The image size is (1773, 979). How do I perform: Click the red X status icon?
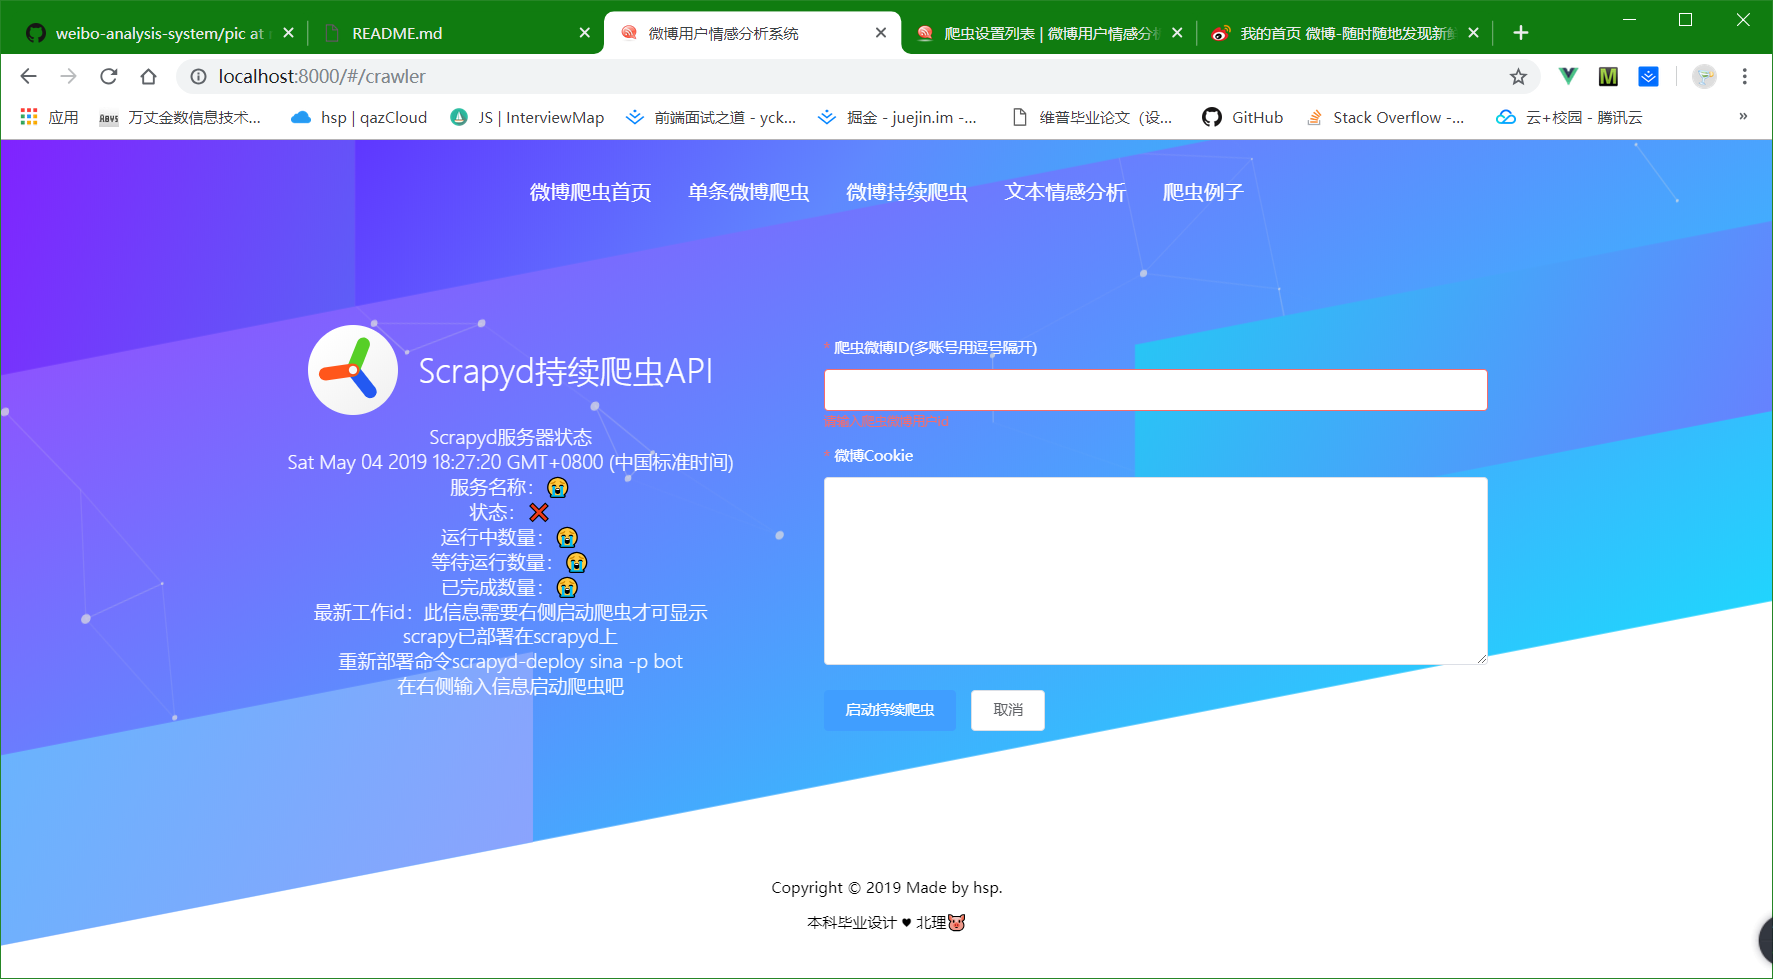(x=539, y=512)
